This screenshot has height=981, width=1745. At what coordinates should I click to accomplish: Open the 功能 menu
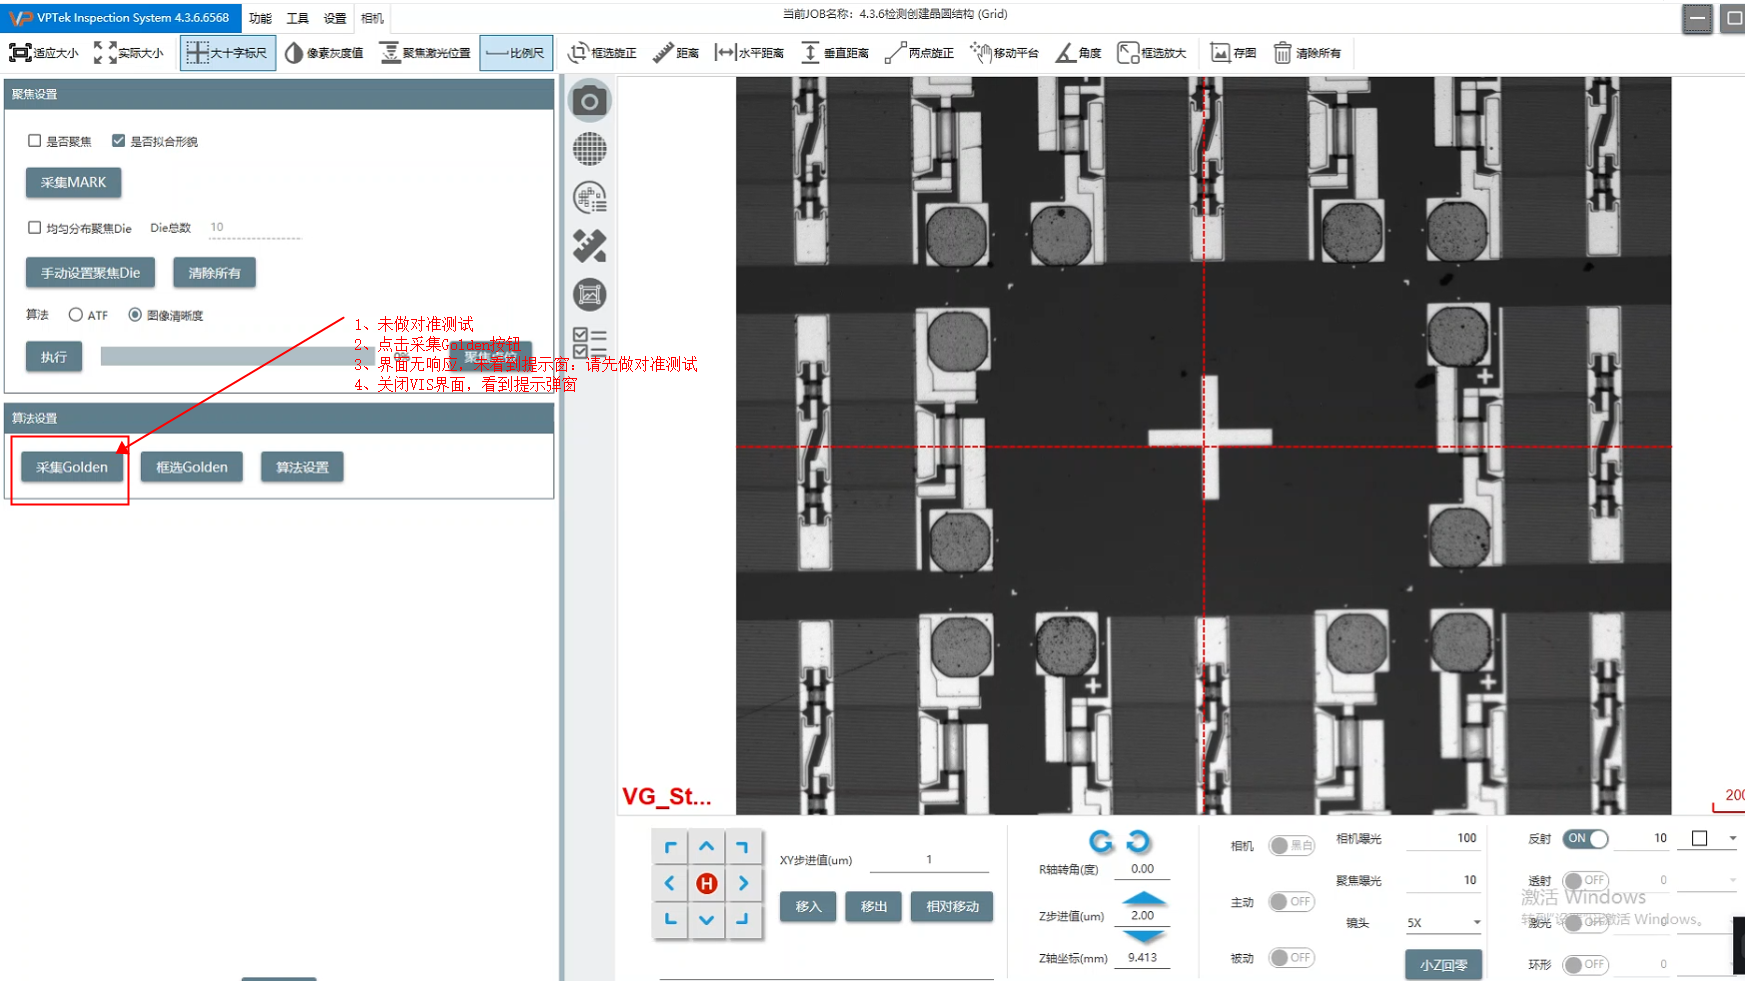coord(260,18)
